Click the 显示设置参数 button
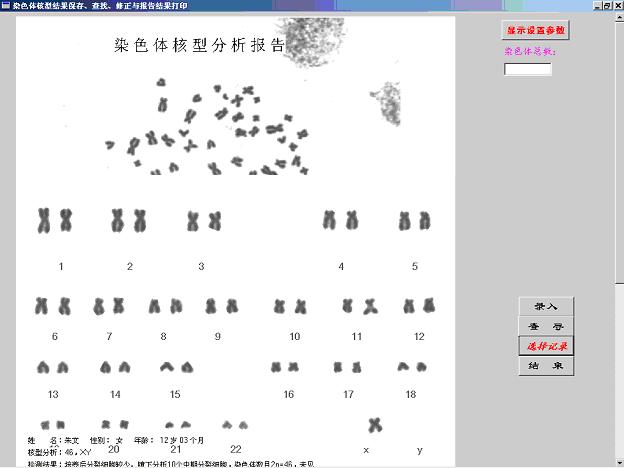624x468 pixels. (535, 30)
